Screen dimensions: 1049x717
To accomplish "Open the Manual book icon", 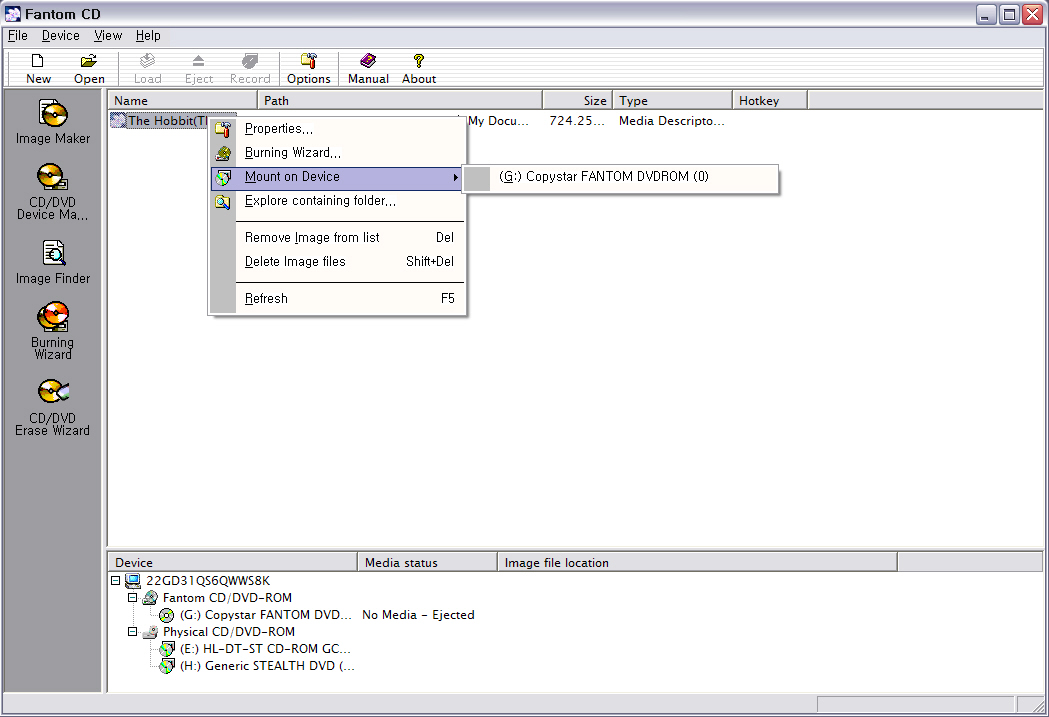I will tap(368, 69).
